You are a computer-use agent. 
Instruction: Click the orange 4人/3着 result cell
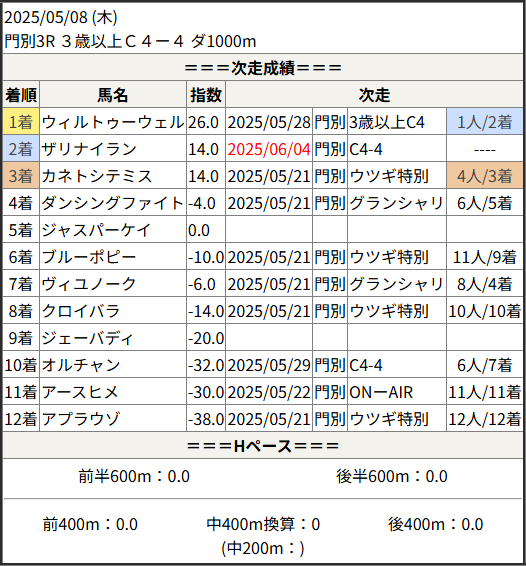coord(484,176)
